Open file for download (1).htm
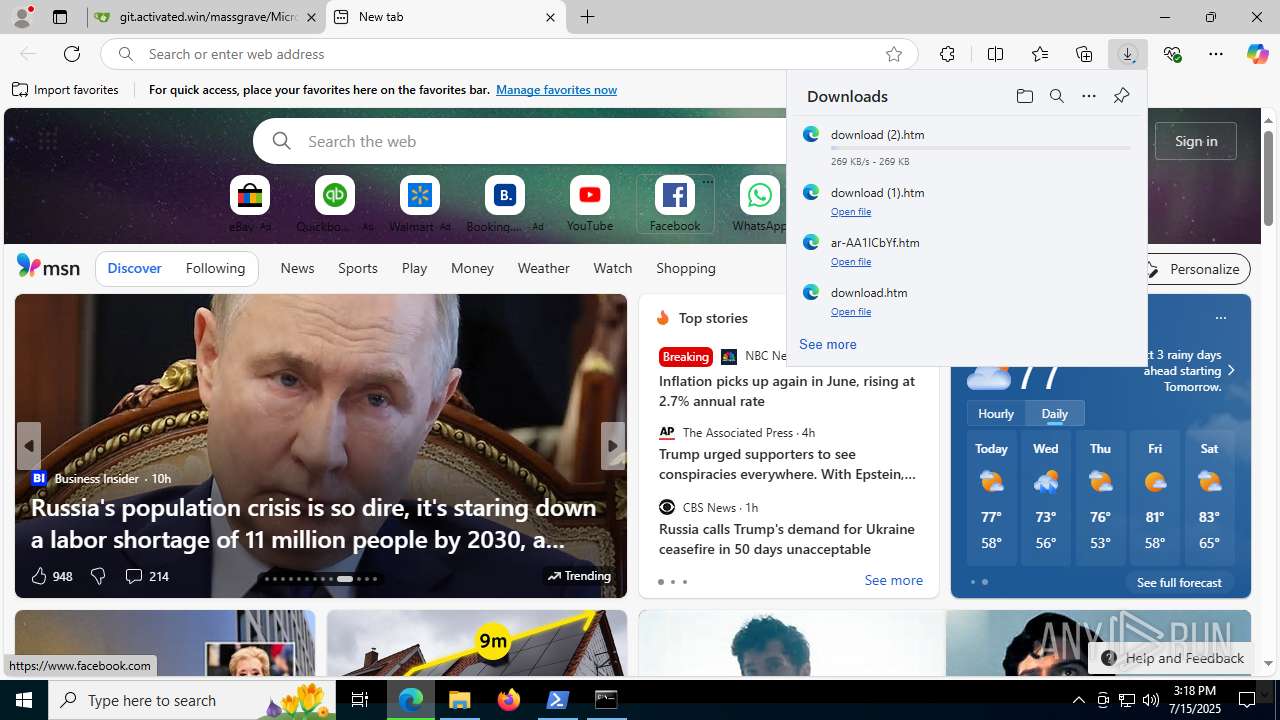The image size is (1280, 720). pyautogui.click(x=851, y=212)
